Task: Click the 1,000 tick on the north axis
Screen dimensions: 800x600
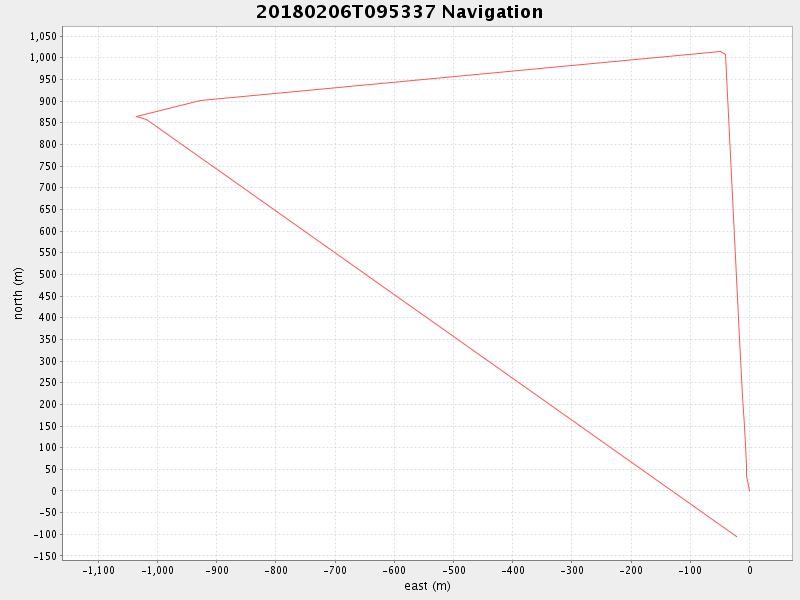Action: 44,57
